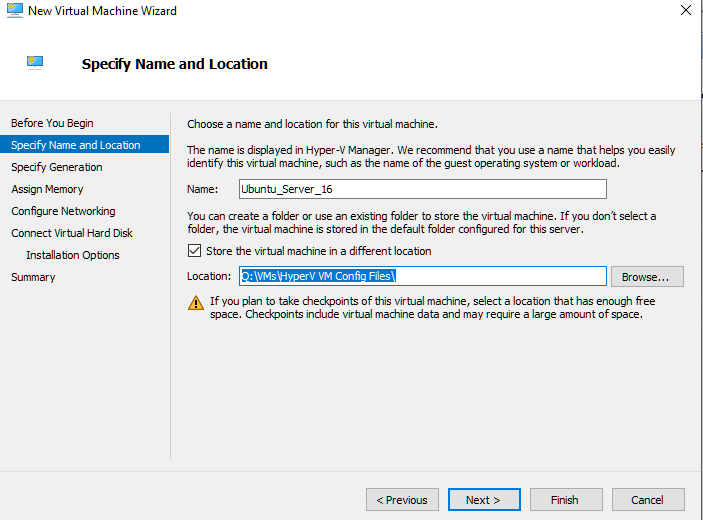Click the yellow warning triangle icon
The width and height of the screenshot is (703, 520).
[195, 303]
